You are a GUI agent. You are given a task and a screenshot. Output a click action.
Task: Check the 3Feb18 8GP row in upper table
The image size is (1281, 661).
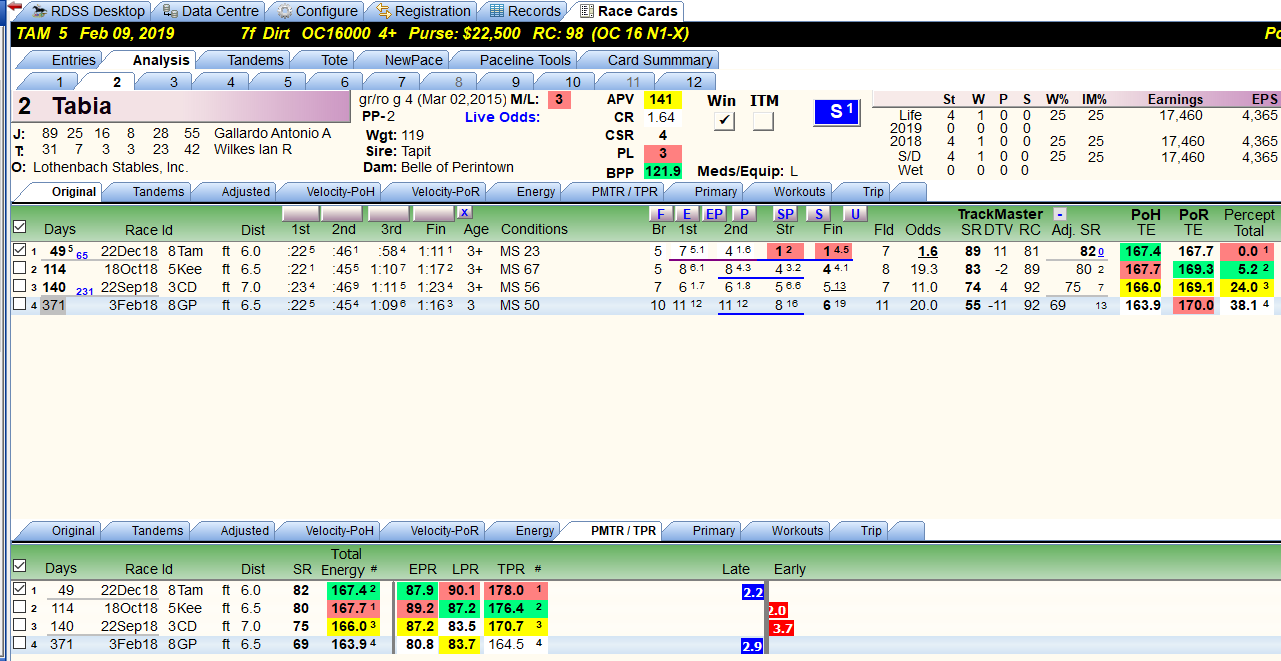20,304
